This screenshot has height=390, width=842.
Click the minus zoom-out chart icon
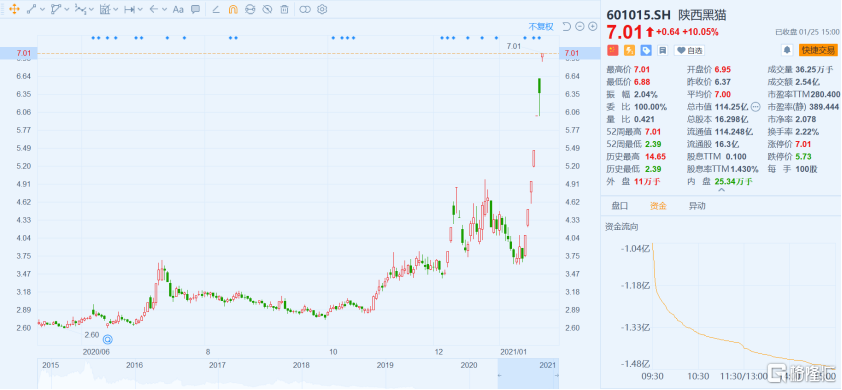[x=579, y=26]
